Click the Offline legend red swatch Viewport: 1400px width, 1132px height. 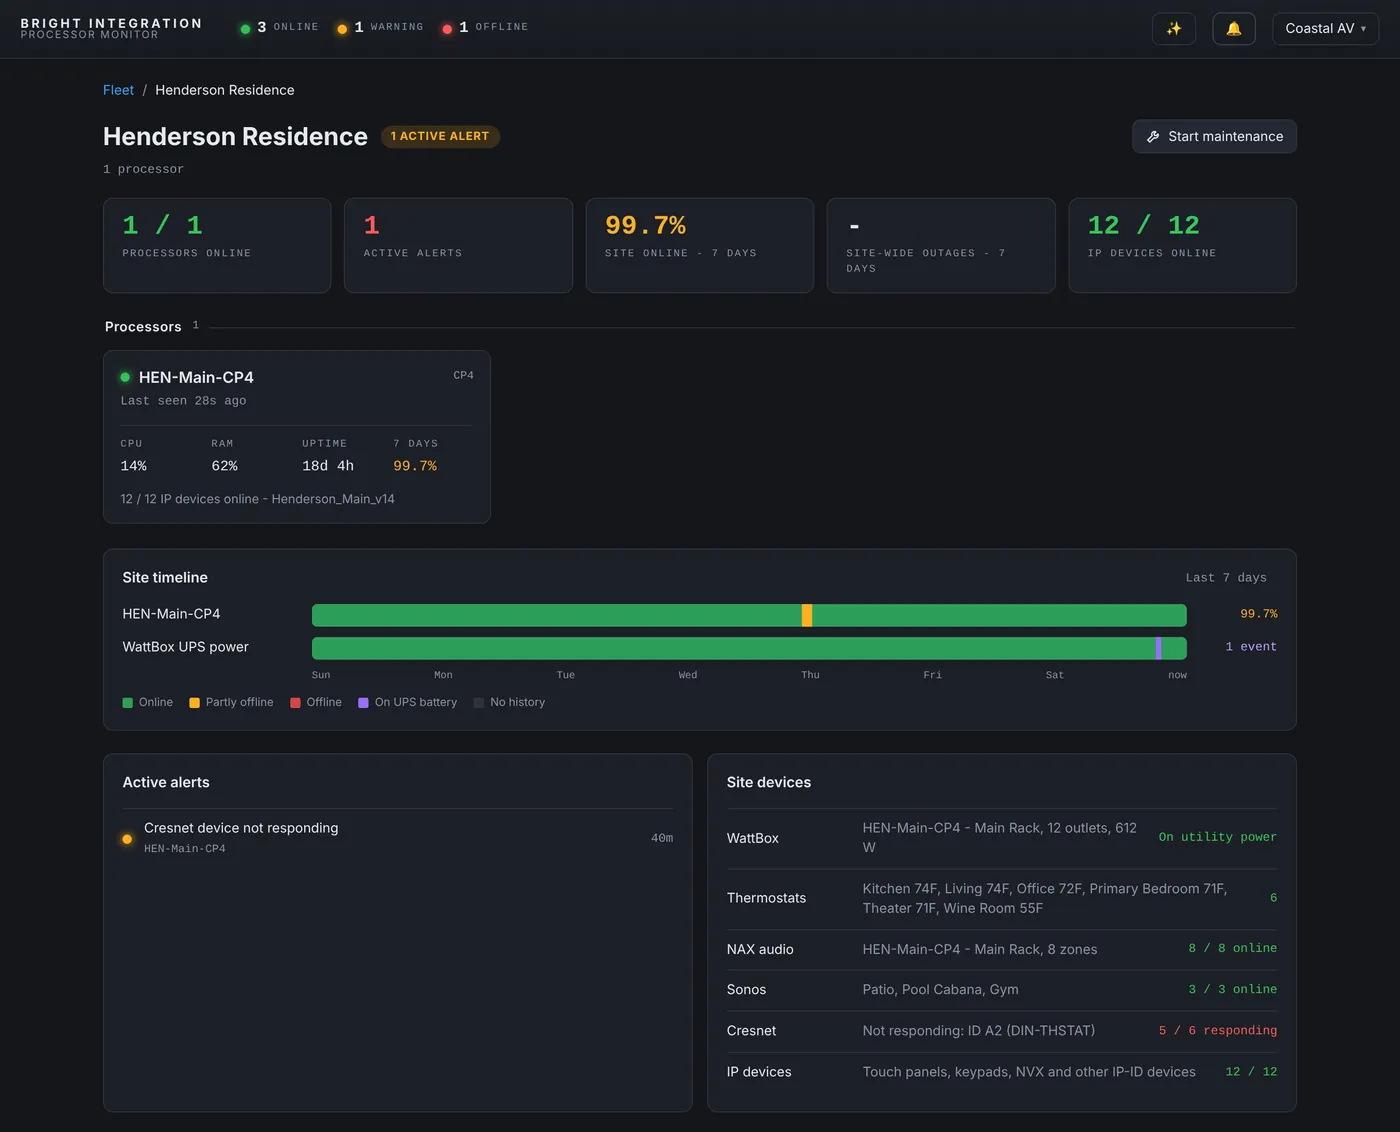coord(295,703)
